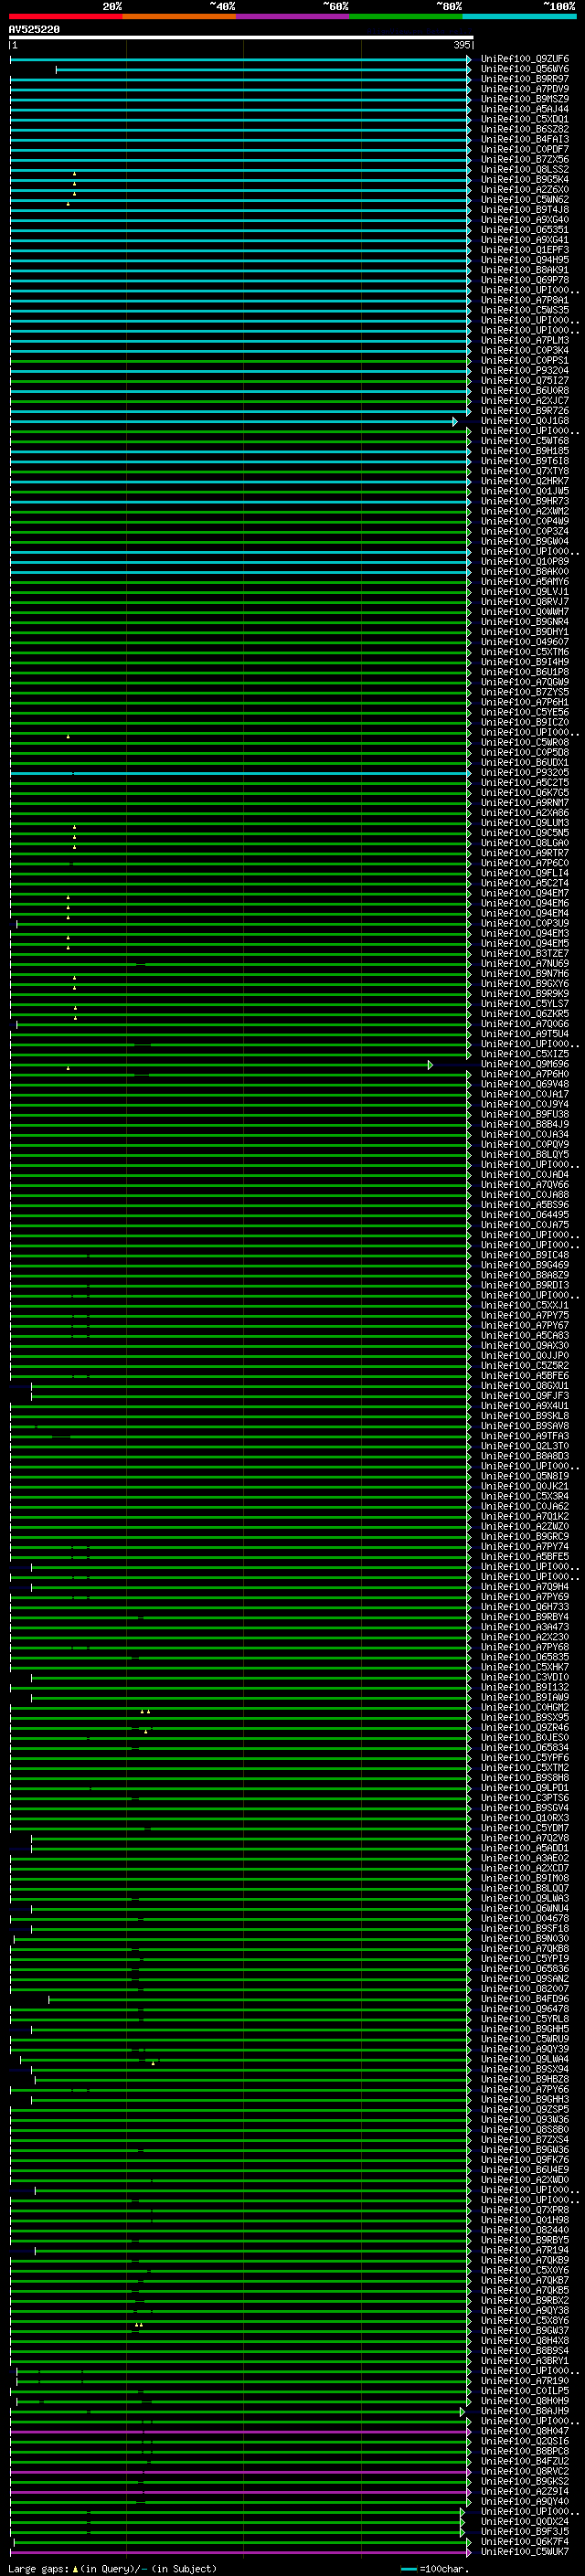Open hit UniRef100_C0PQV9

pyautogui.click(x=524, y=1144)
